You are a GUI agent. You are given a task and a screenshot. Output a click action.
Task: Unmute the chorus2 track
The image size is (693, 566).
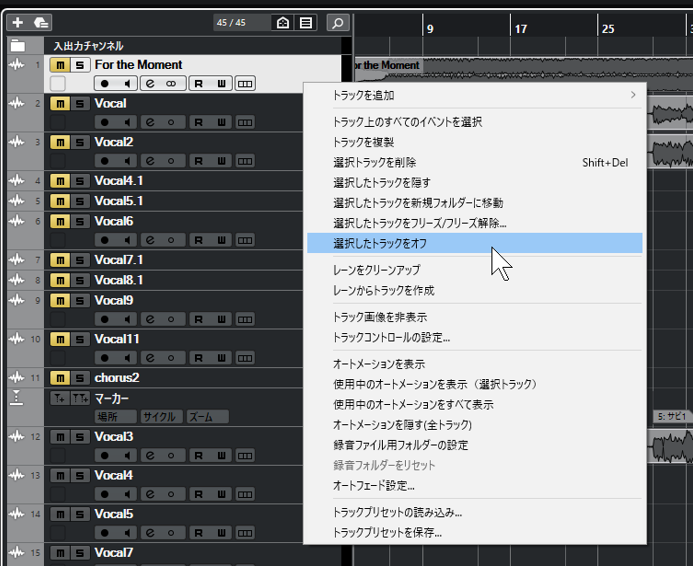pos(60,378)
